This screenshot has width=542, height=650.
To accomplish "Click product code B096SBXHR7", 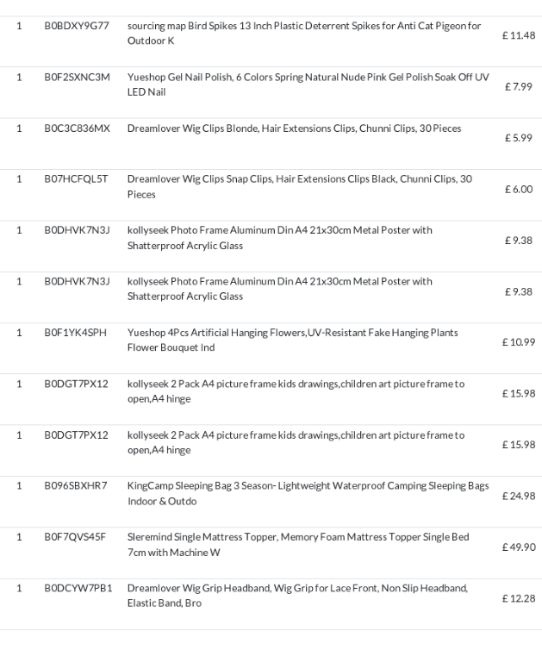I will [75, 486].
